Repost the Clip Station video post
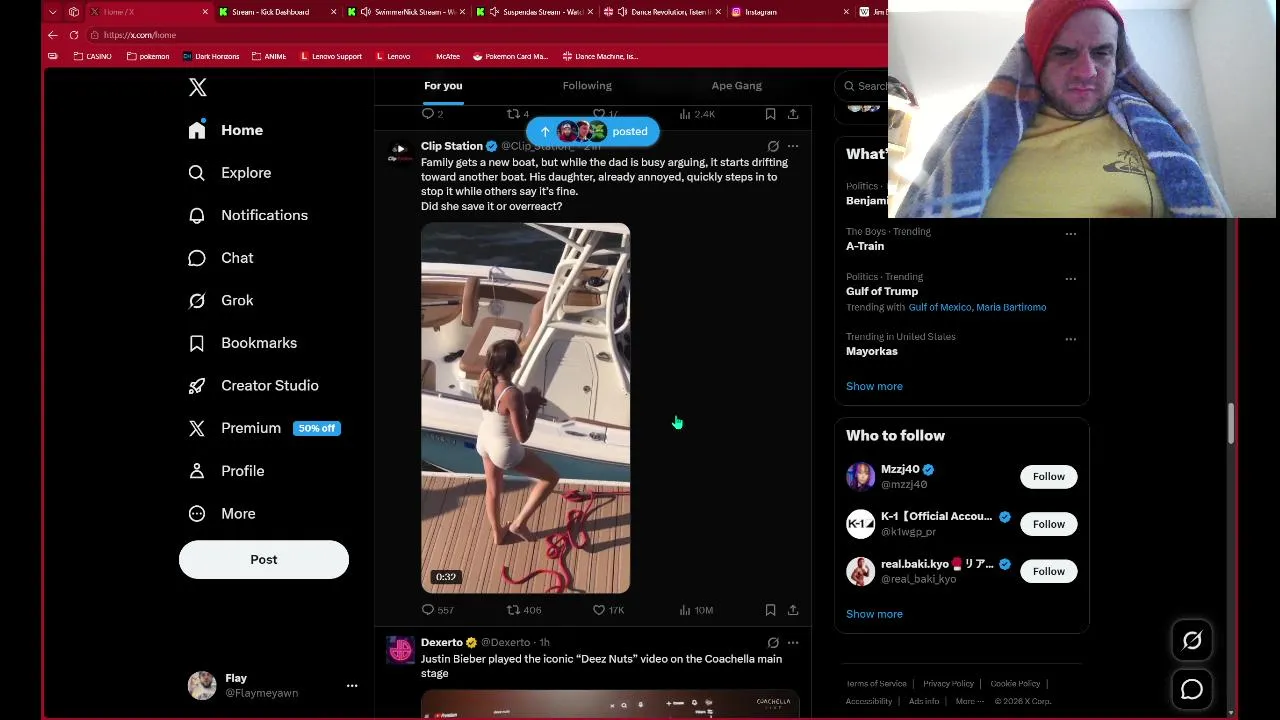 pos(524,610)
